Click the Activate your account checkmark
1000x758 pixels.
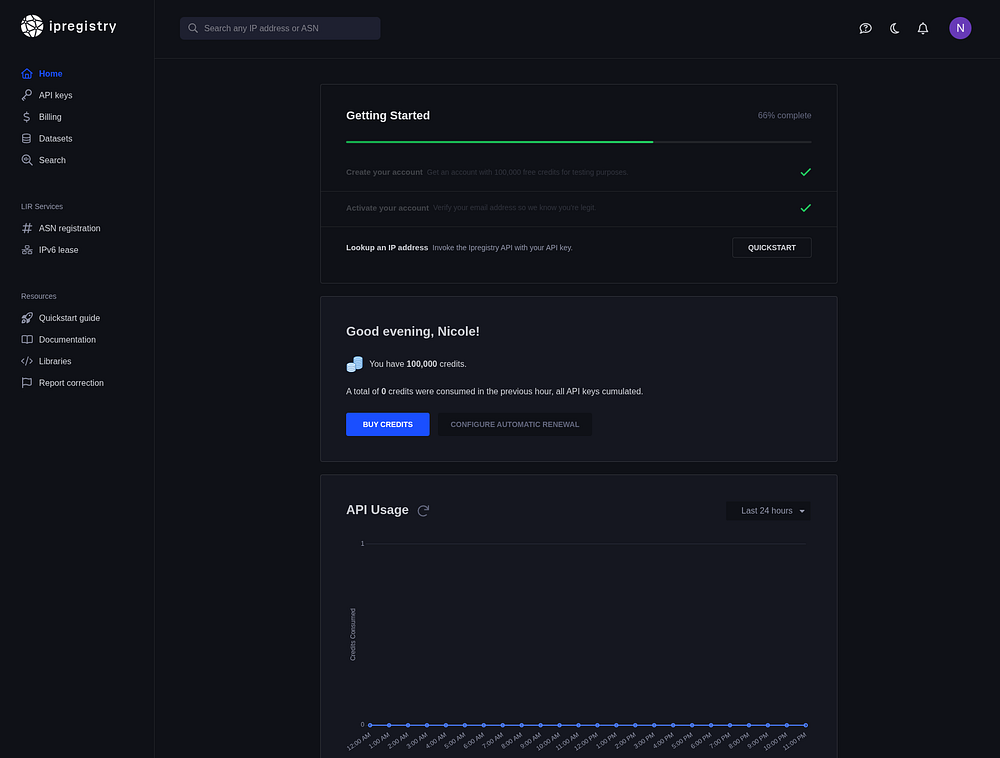[805, 208]
